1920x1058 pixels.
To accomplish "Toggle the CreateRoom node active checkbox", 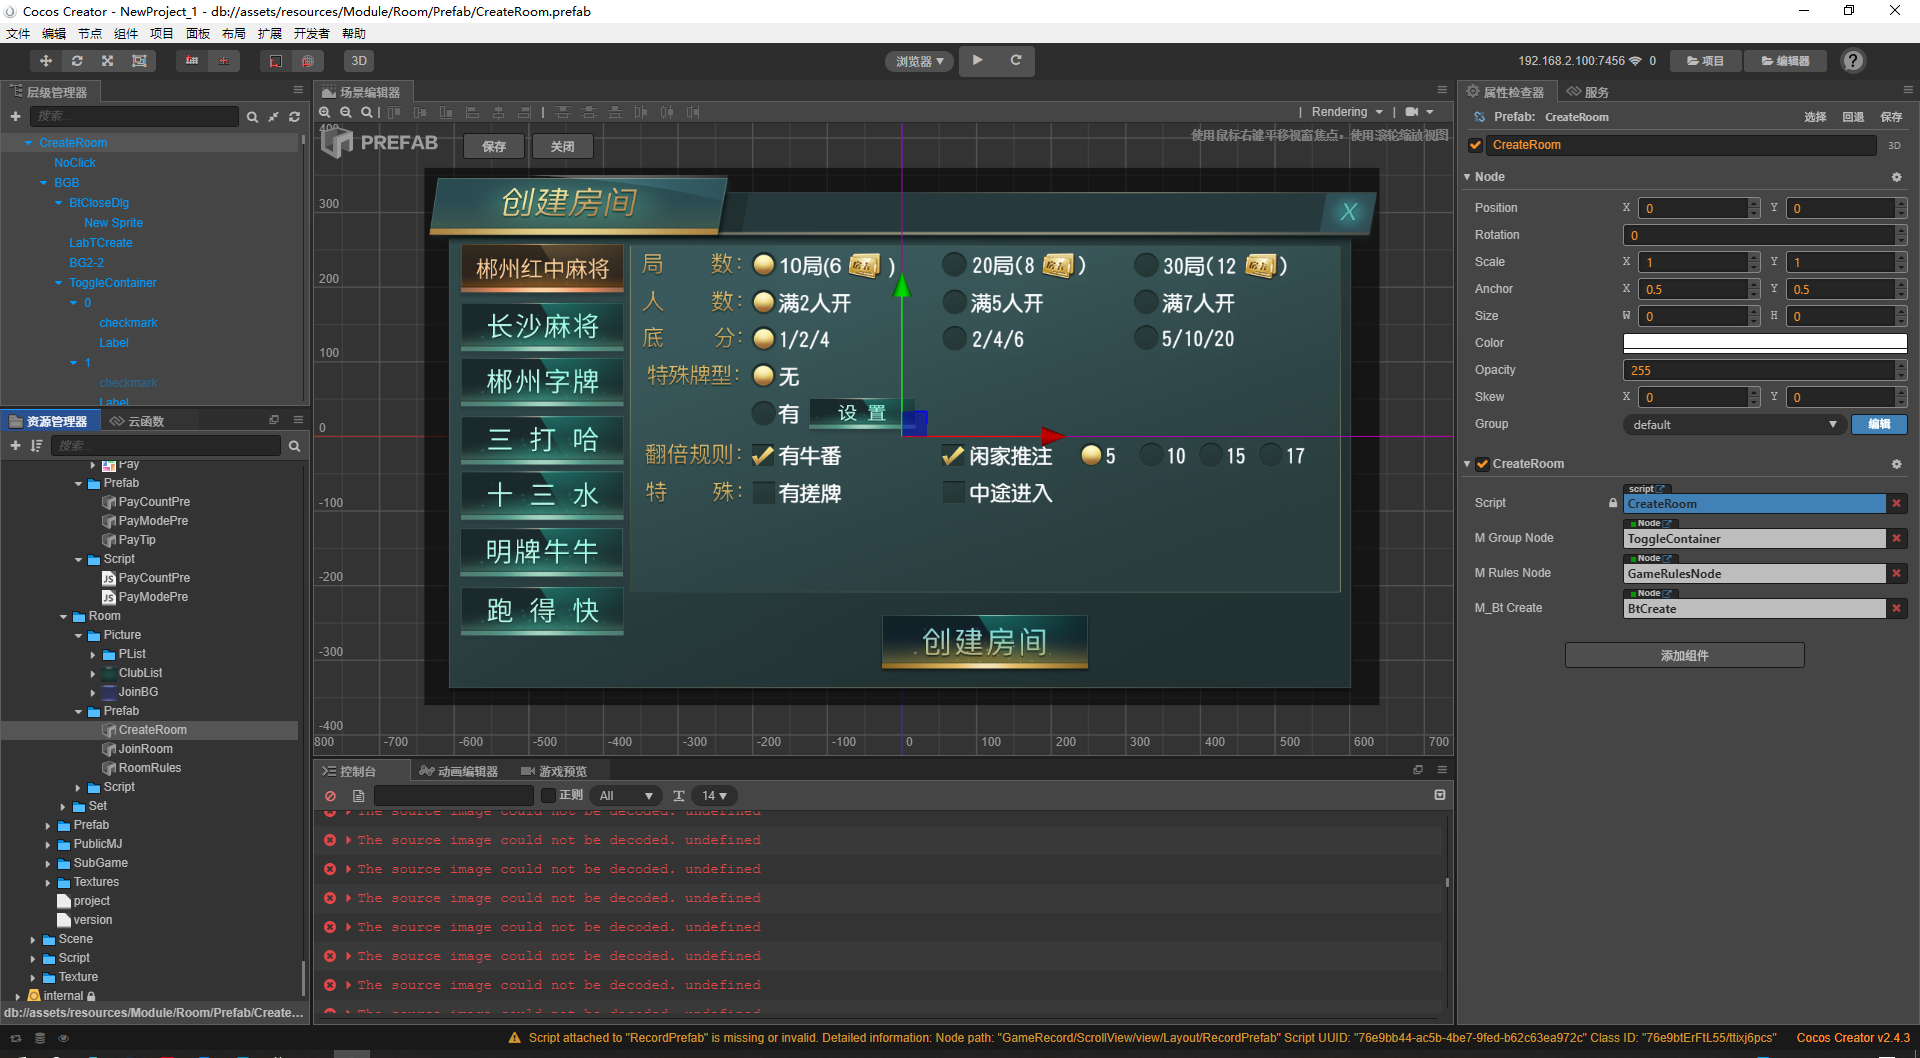I will pyautogui.click(x=1475, y=145).
